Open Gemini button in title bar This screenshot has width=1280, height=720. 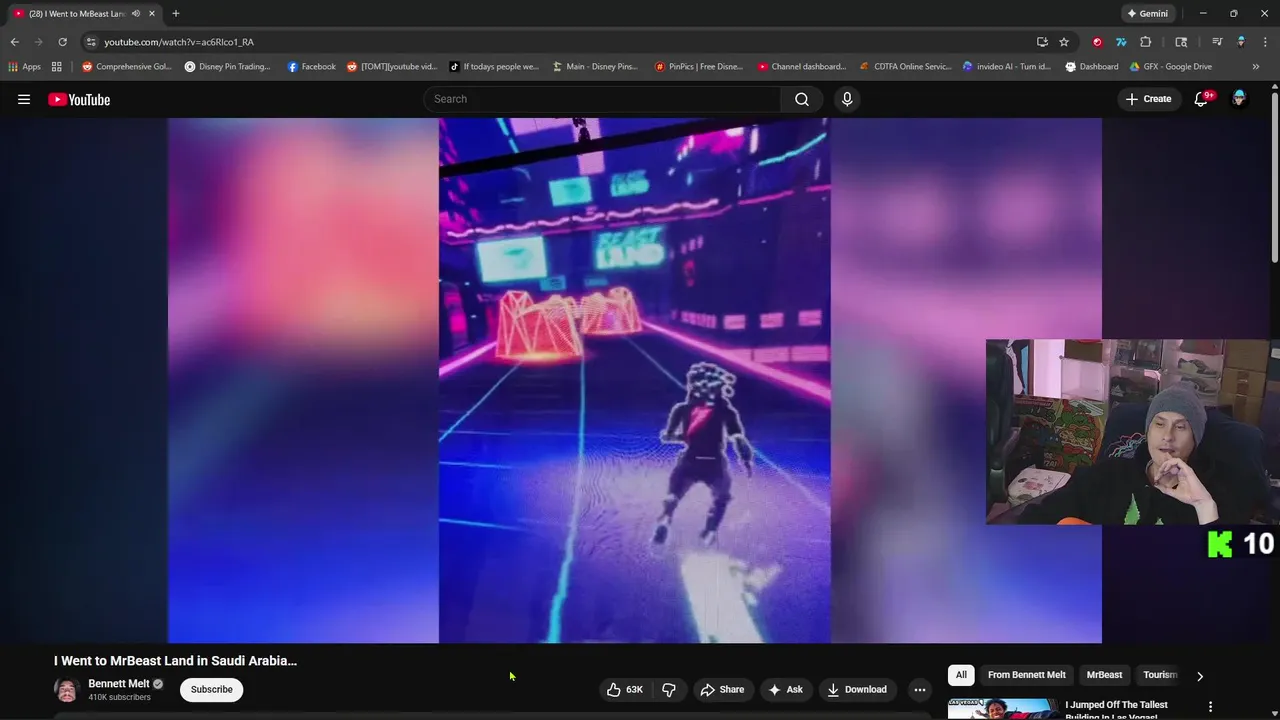pos(1146,13)
